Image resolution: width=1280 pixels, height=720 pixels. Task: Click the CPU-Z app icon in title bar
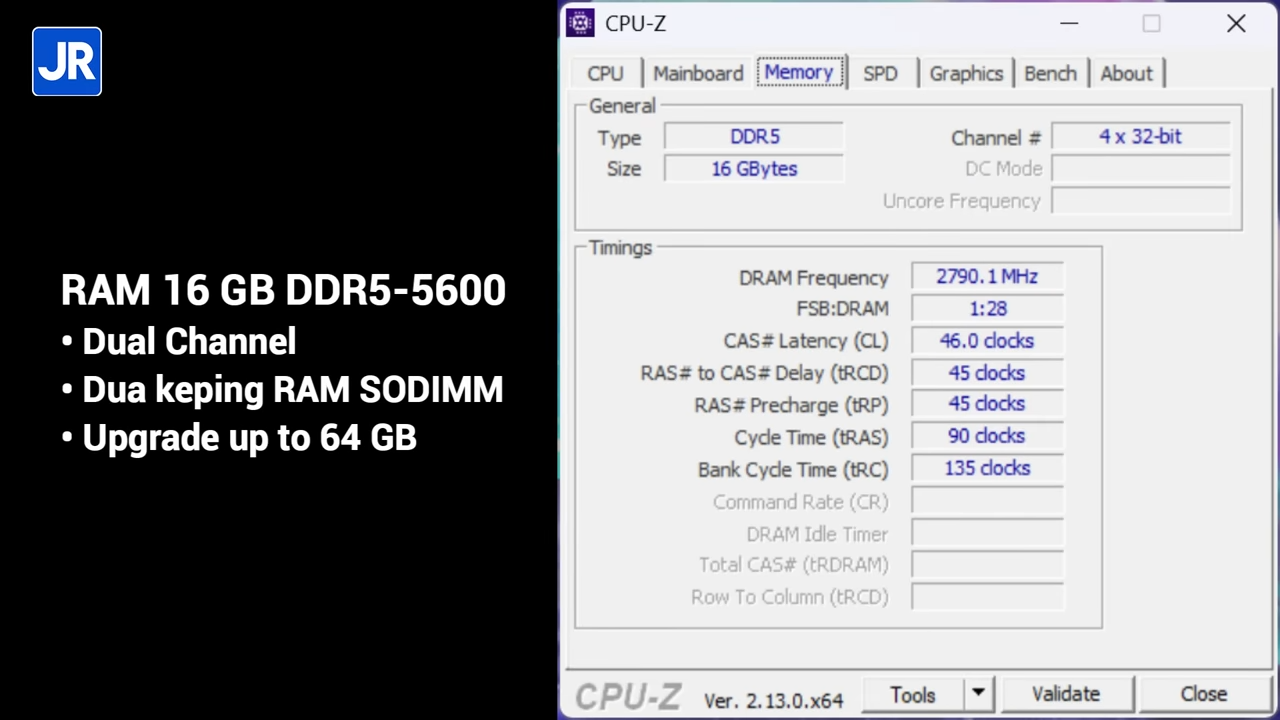(x=580, y=23)
